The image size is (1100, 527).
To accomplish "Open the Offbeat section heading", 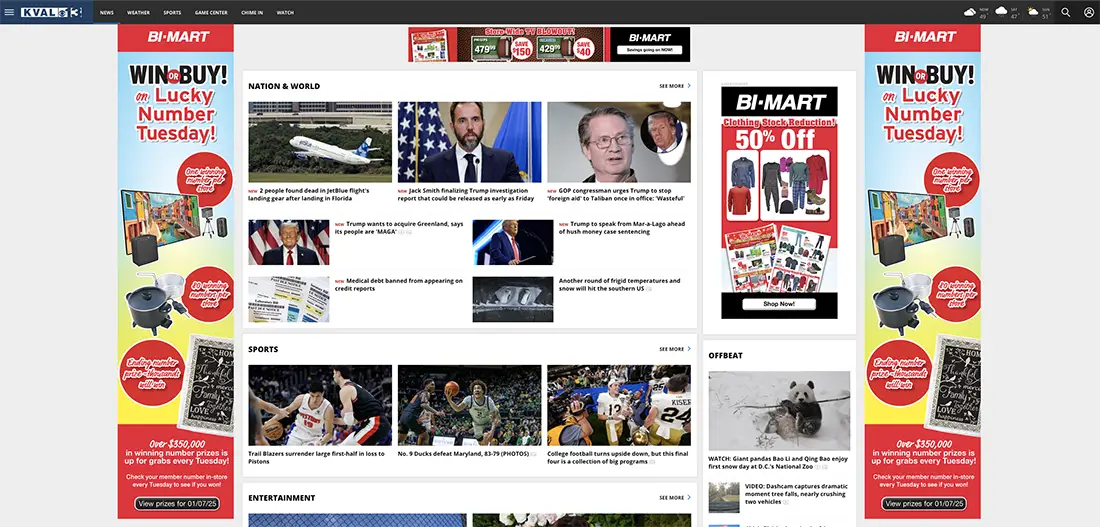I will tap(725, 355).
